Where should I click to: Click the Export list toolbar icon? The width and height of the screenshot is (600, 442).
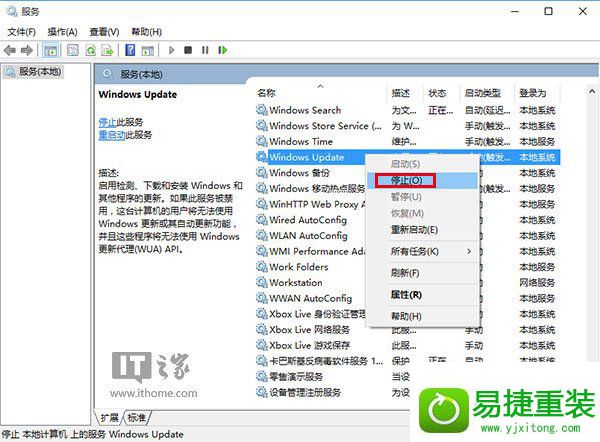(x=108, y=51)
